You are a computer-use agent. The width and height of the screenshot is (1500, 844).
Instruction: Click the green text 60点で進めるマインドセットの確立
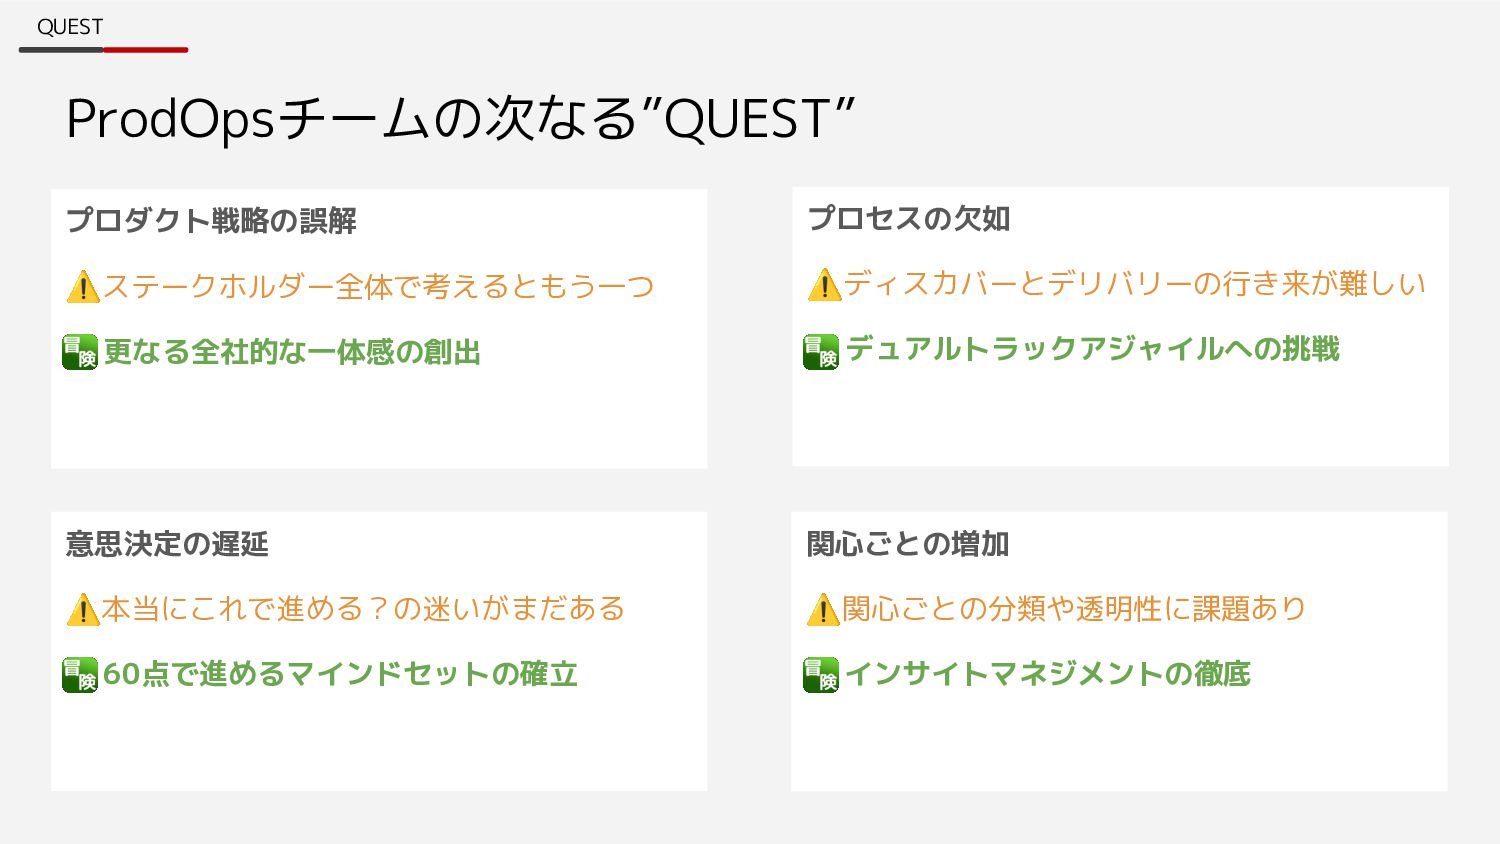[x=340, y=674]
